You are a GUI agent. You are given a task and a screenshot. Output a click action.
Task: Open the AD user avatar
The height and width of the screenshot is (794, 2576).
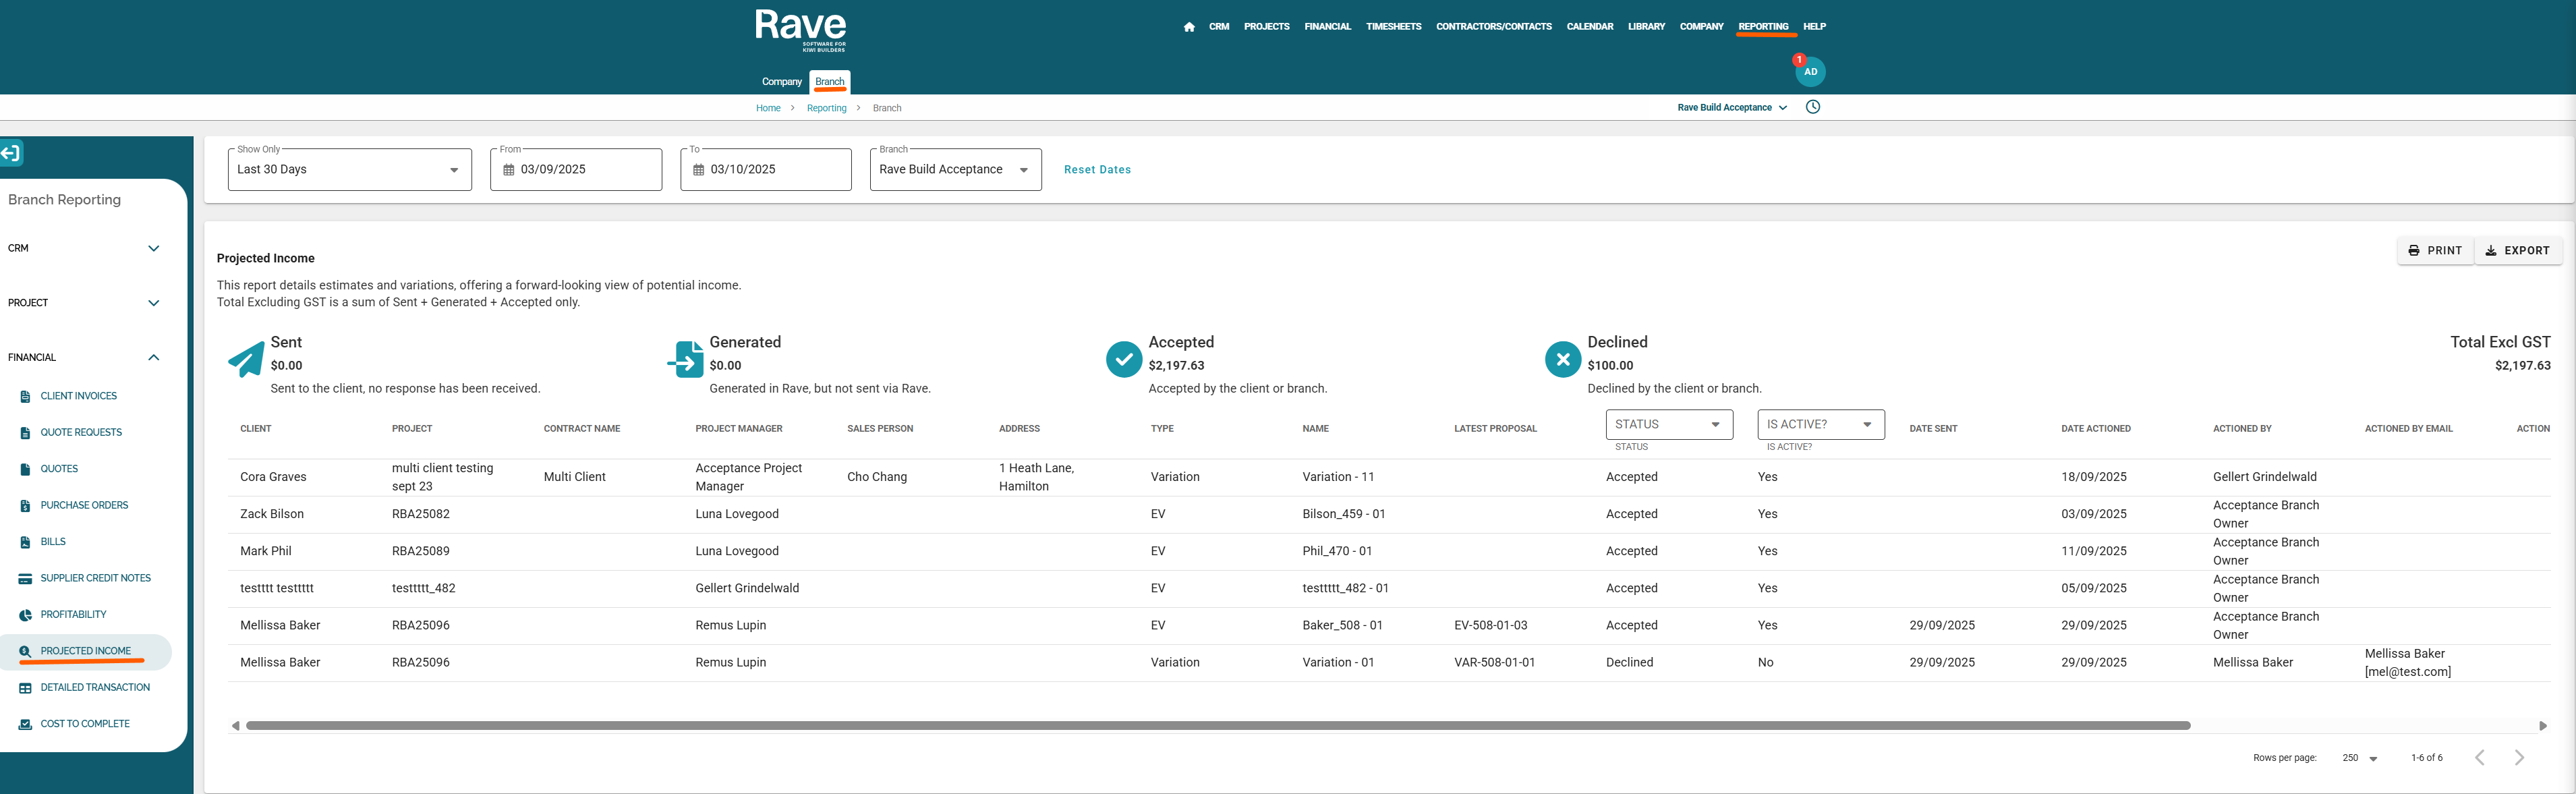click(1810, 72)
